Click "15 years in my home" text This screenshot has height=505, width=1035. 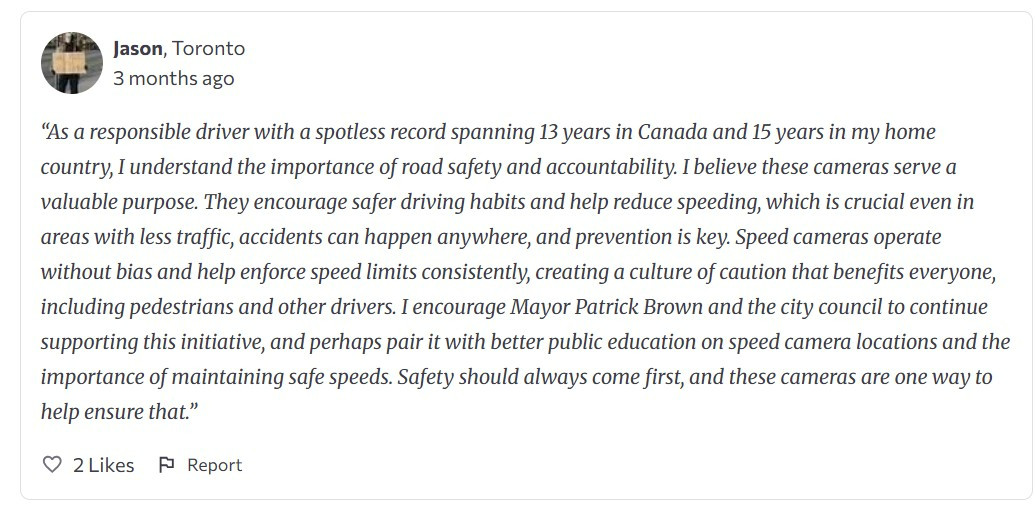[x=814, y=132]
